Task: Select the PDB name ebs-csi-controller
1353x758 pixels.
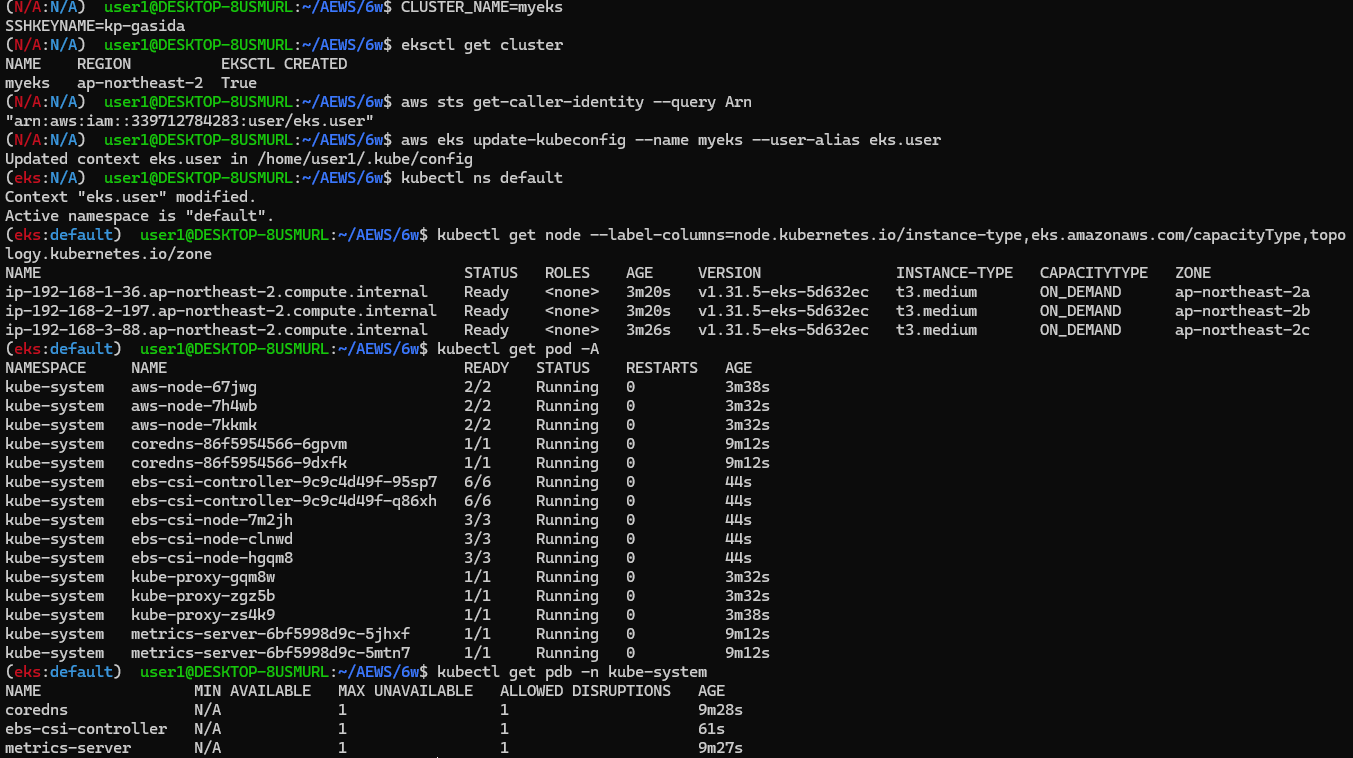Action: pos(86,729)
